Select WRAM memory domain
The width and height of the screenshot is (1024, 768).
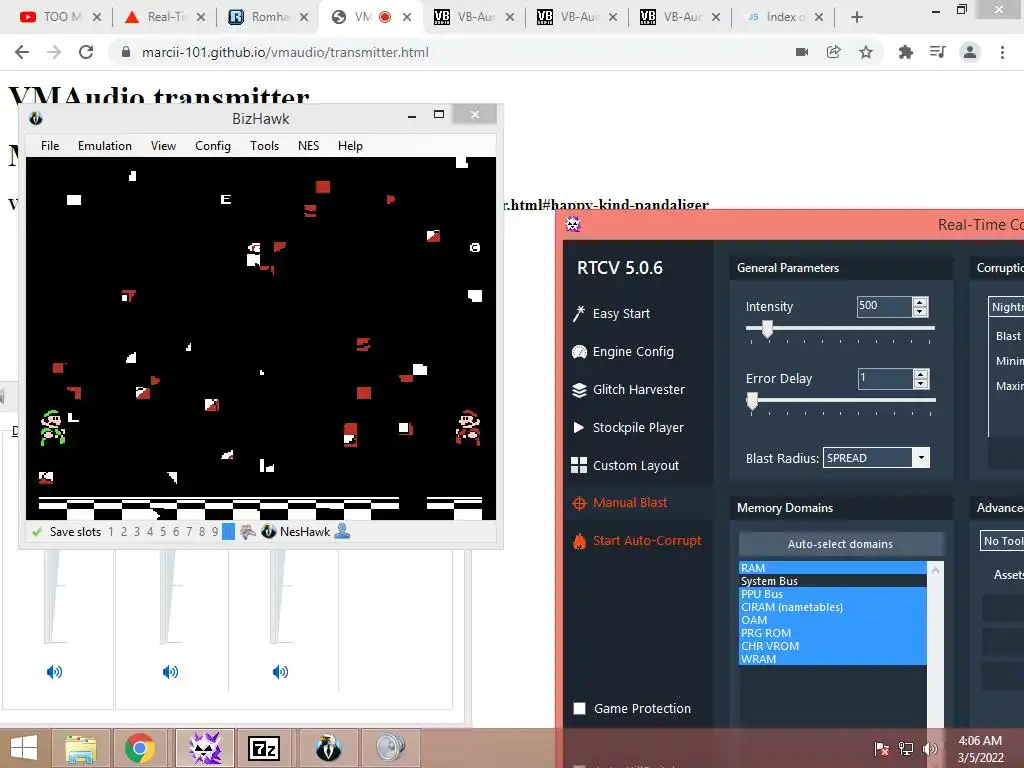[x=833, y=659]
